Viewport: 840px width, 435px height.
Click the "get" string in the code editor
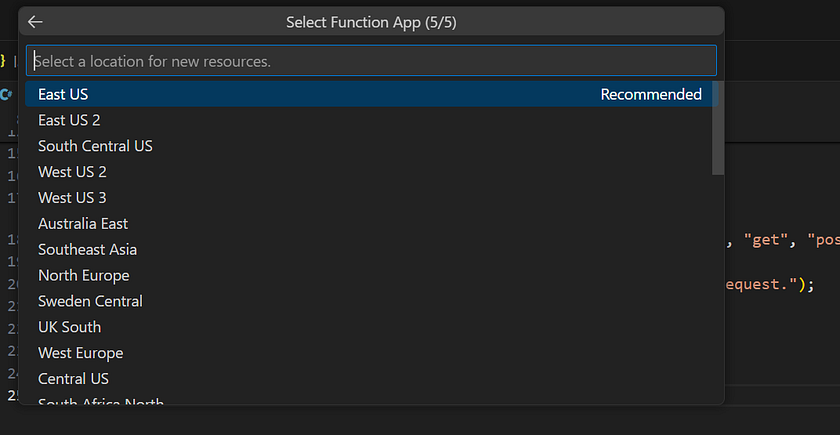tap(764, 239)
